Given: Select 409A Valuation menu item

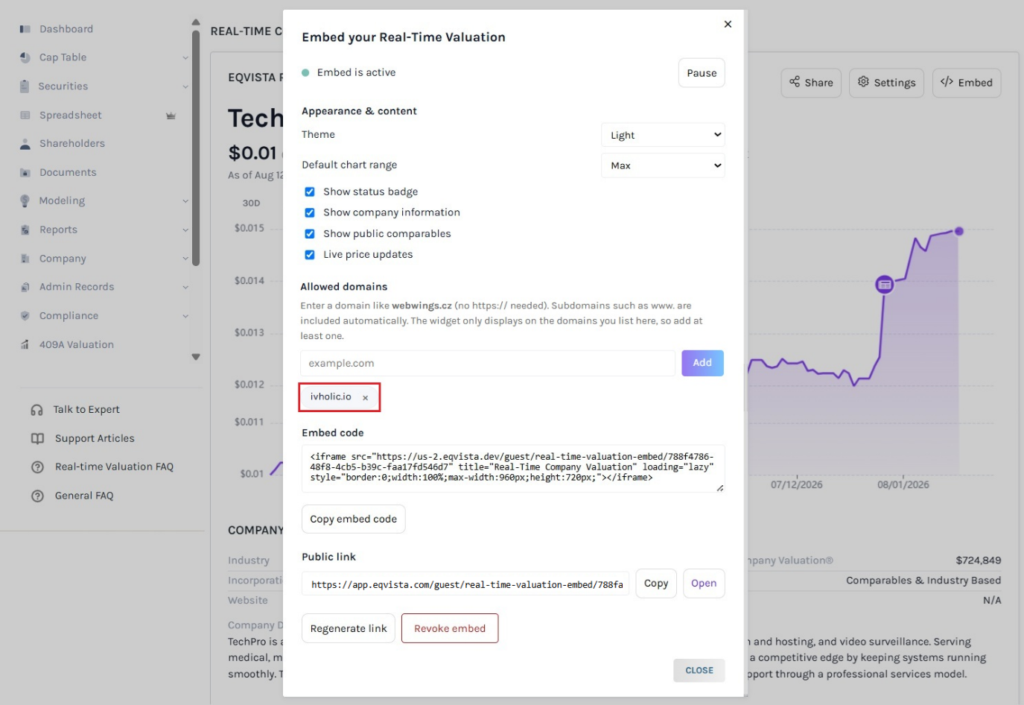Looking at the screenshot, I should coord(76,345).
